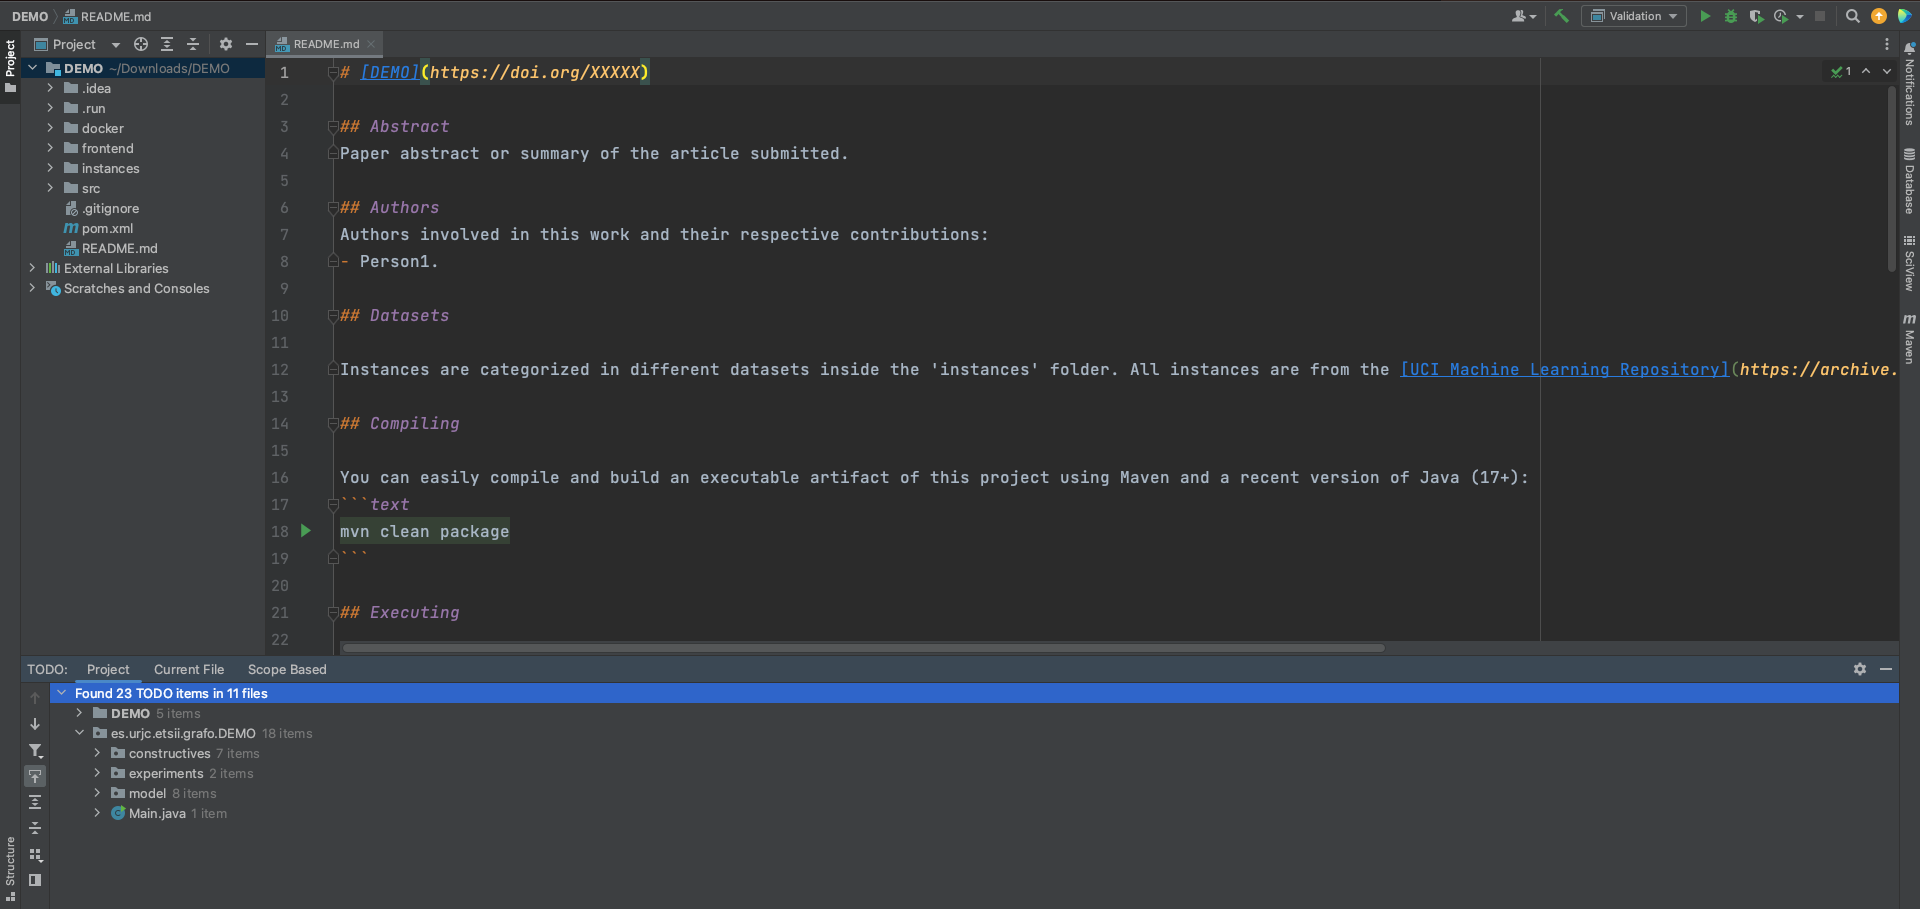Image resolution: width=1920 pixels, height=909 pixels.
Task: Toggle the TODO preview pane icon
Action: 35,880
